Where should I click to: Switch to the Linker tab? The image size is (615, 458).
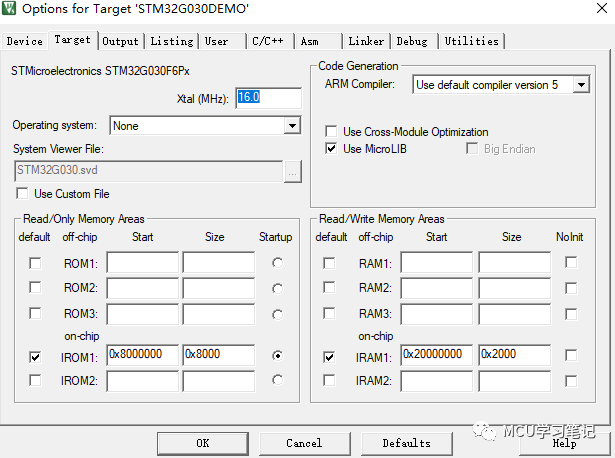(x=366, y=41)
